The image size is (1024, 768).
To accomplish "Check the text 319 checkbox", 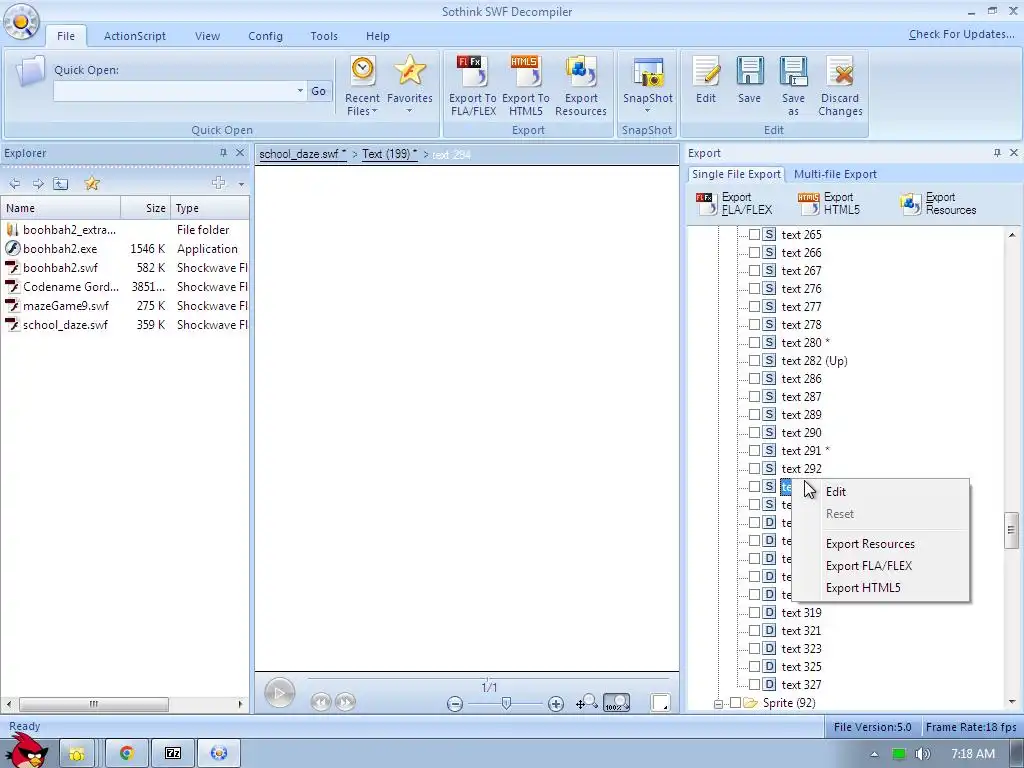I will coord(754,613).
